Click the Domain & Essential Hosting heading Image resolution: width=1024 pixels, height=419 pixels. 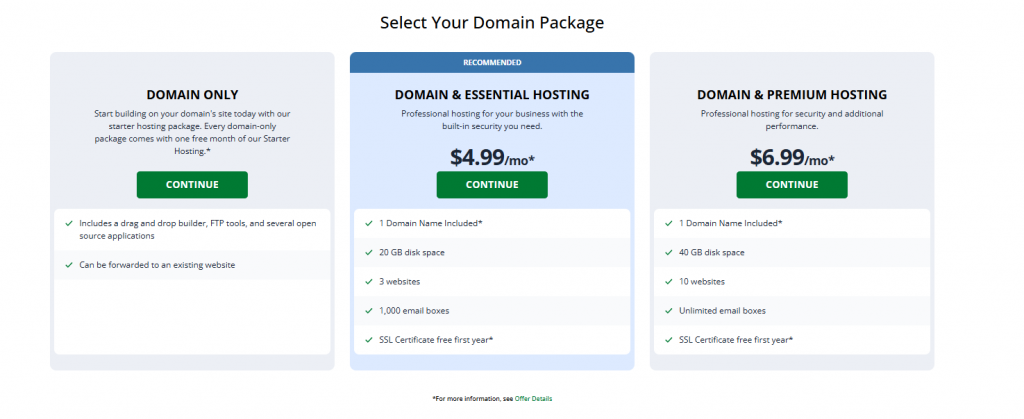[x=492, y=95]
